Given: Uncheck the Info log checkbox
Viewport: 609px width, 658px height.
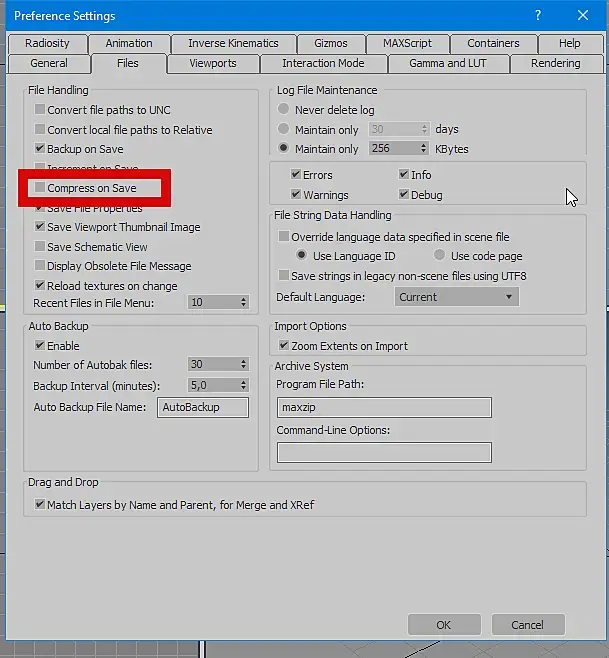Looking at the screenshot, I should (404, 174).
